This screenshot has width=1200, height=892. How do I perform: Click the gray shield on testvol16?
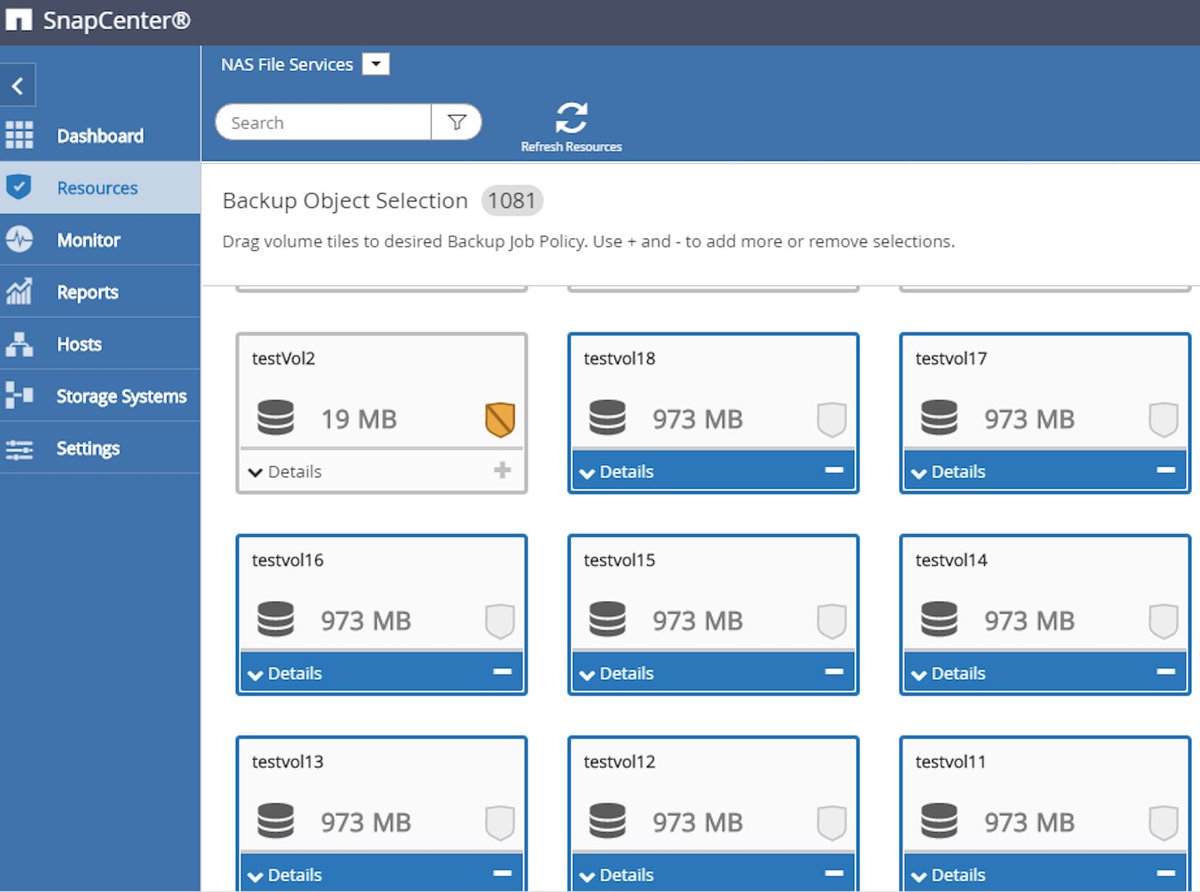tap(499, 622)
